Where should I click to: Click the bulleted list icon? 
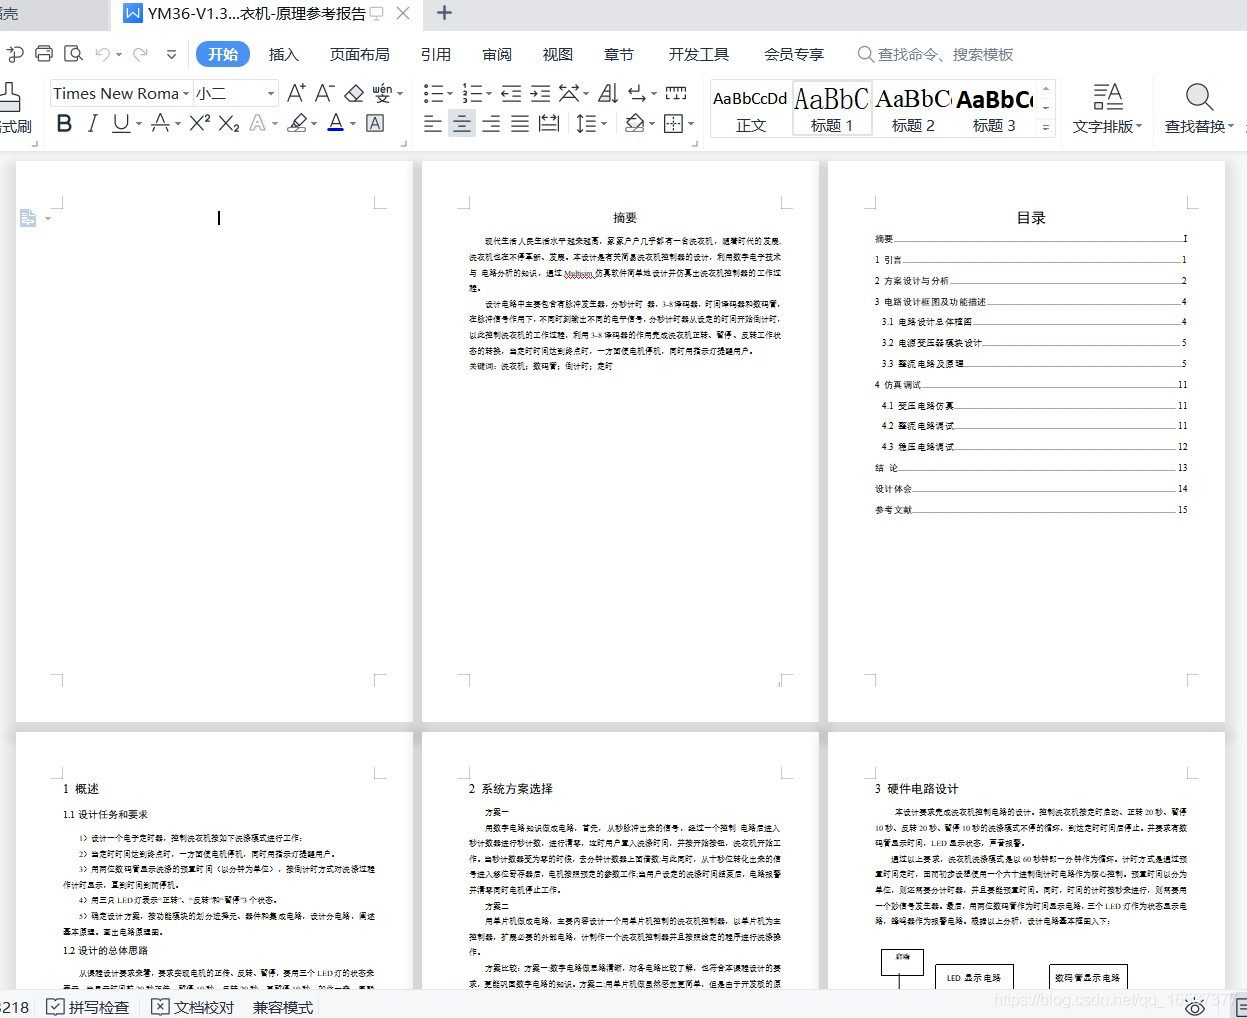coord(433,93)
